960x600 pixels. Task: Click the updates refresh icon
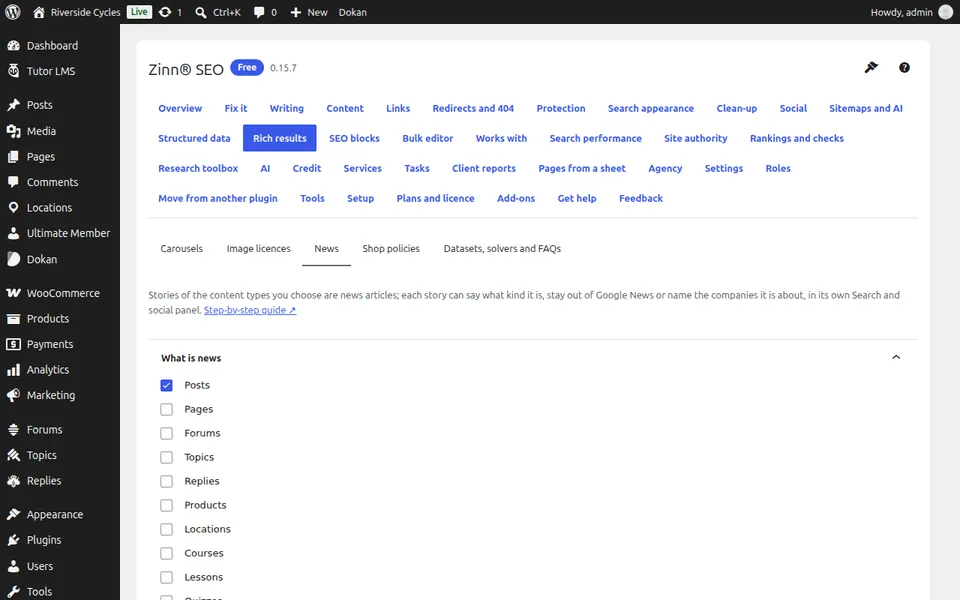point(165,12)
